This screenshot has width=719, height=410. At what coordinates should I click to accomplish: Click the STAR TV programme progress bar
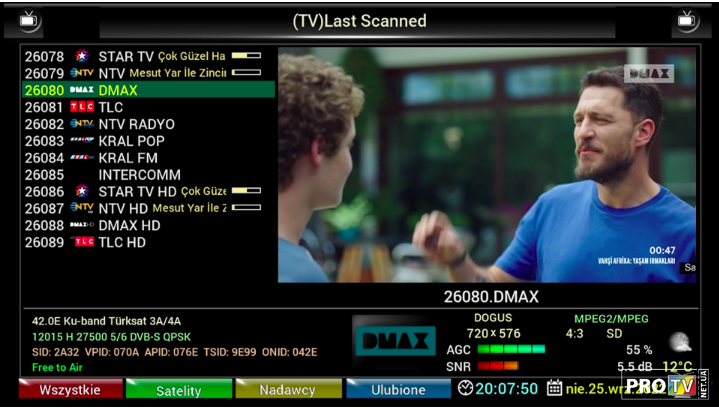(x=246, y=56)
